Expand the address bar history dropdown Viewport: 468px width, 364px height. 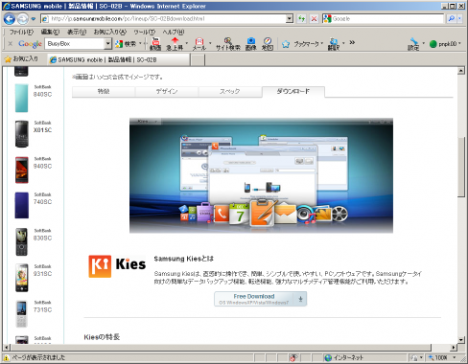point(289,19)
